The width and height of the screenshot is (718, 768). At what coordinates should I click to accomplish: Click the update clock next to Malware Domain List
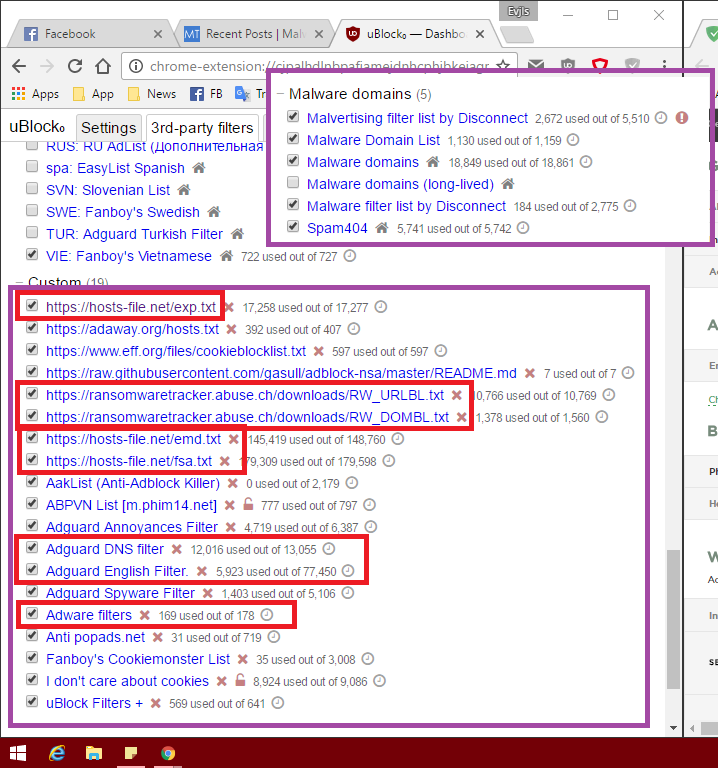point(573,140)
